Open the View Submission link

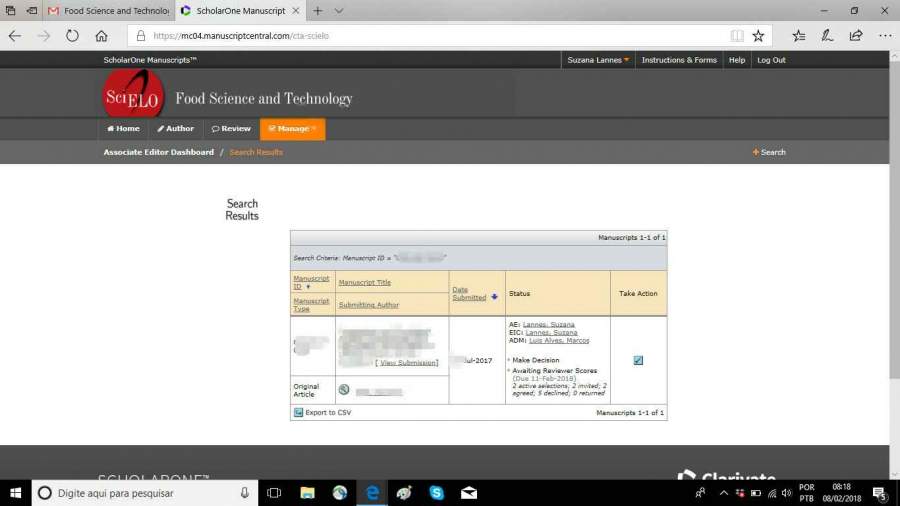(x=406, y=363)
